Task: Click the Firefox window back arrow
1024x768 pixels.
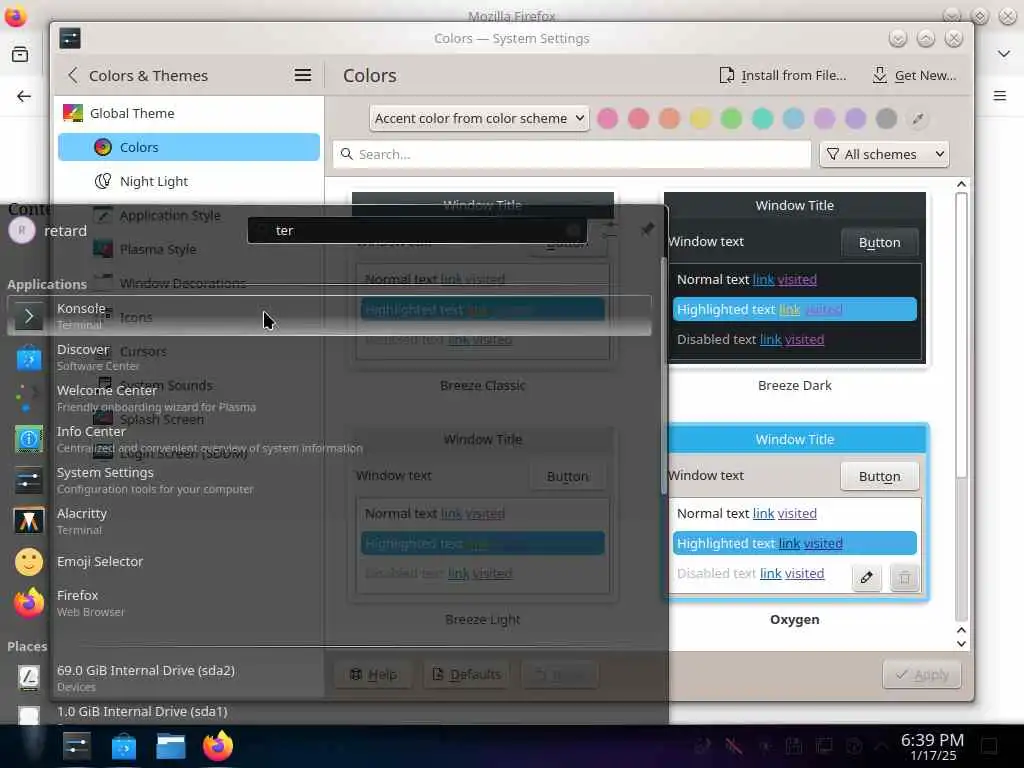Action: (24, 96)
